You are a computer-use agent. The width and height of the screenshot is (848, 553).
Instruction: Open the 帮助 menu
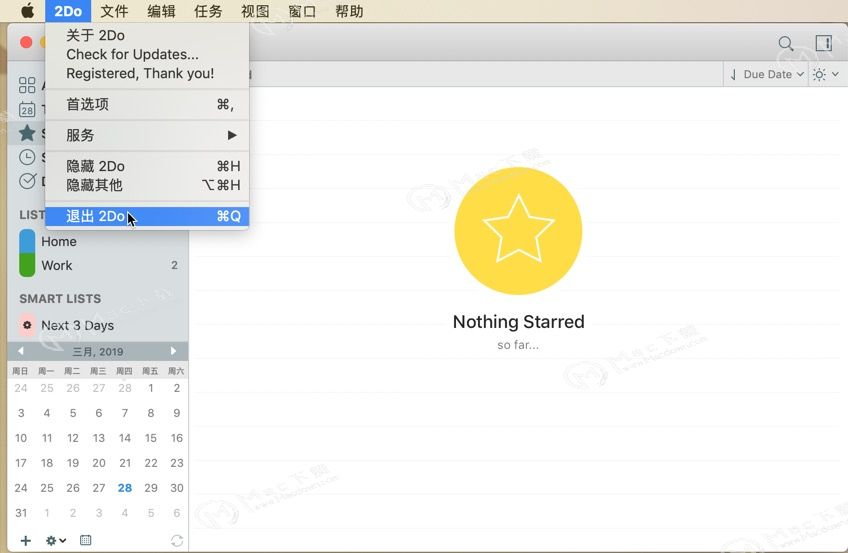point(349,11)
